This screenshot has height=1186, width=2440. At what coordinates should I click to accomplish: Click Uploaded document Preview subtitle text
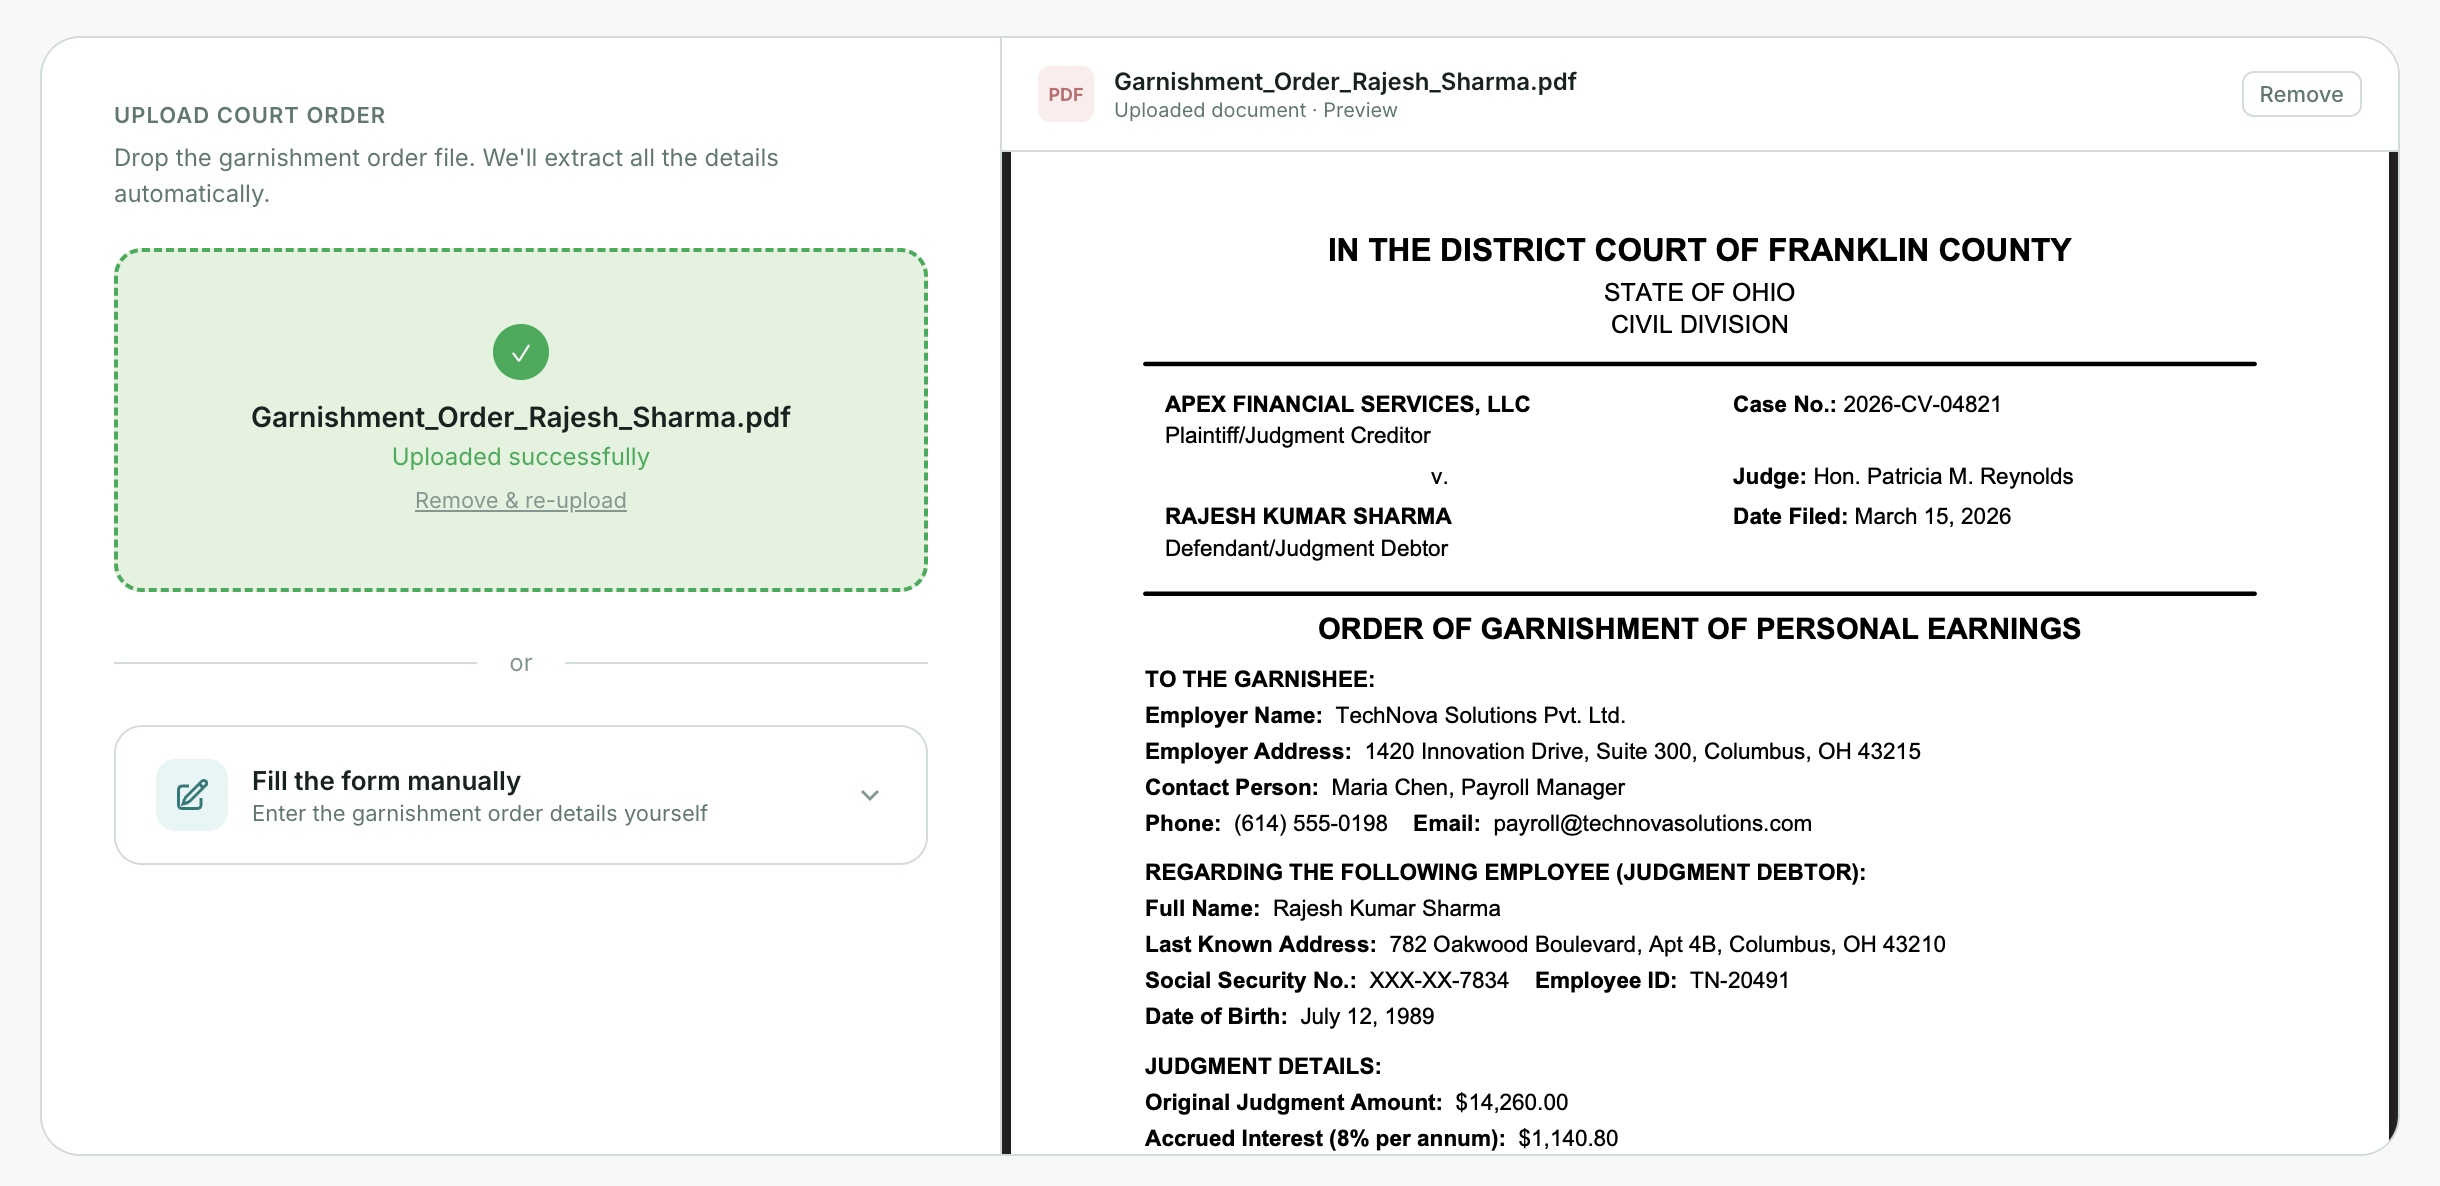[1255, 110]
